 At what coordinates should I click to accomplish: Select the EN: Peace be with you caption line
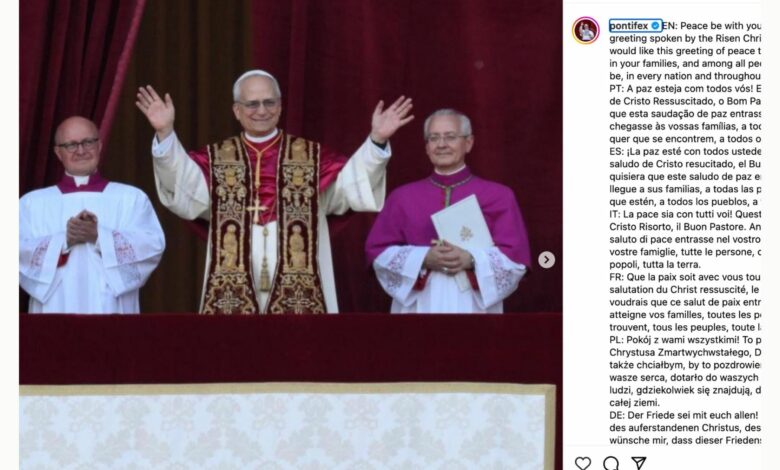pyautogui.click(x=711, y=25)
